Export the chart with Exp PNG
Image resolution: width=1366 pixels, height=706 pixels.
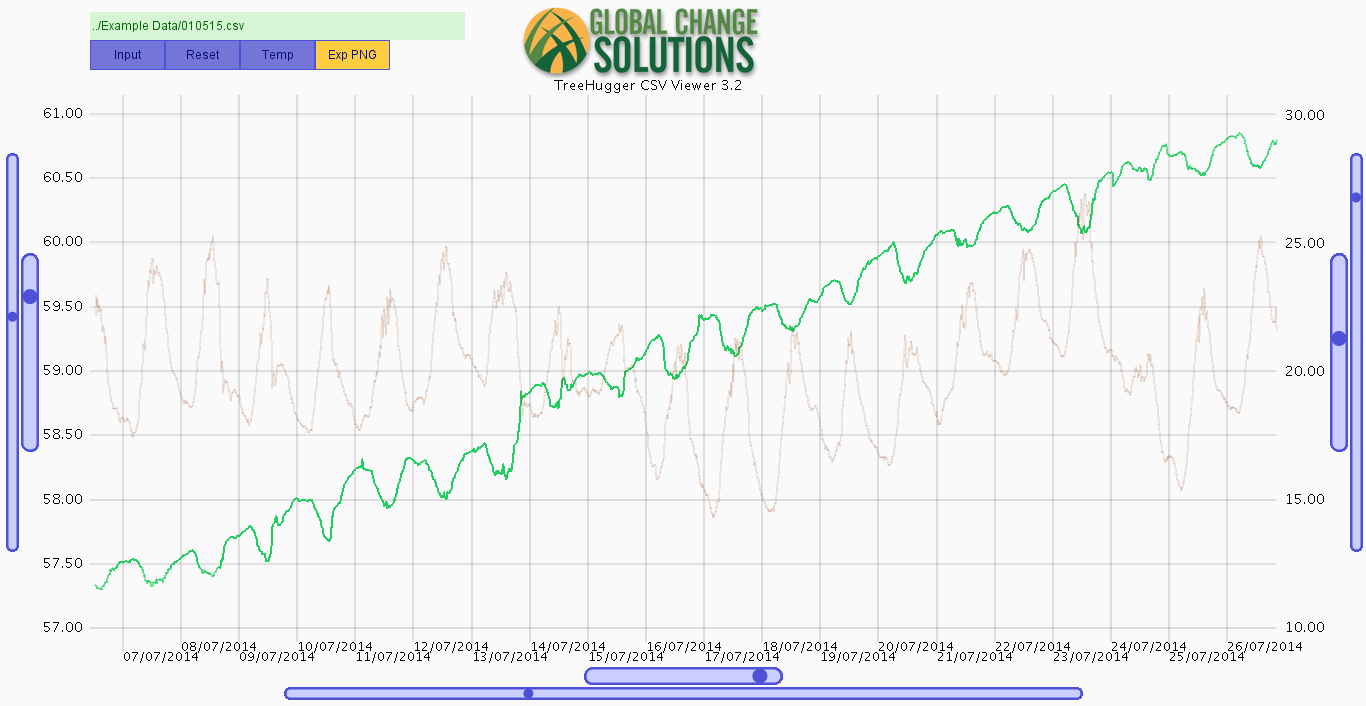pos(352,55)
